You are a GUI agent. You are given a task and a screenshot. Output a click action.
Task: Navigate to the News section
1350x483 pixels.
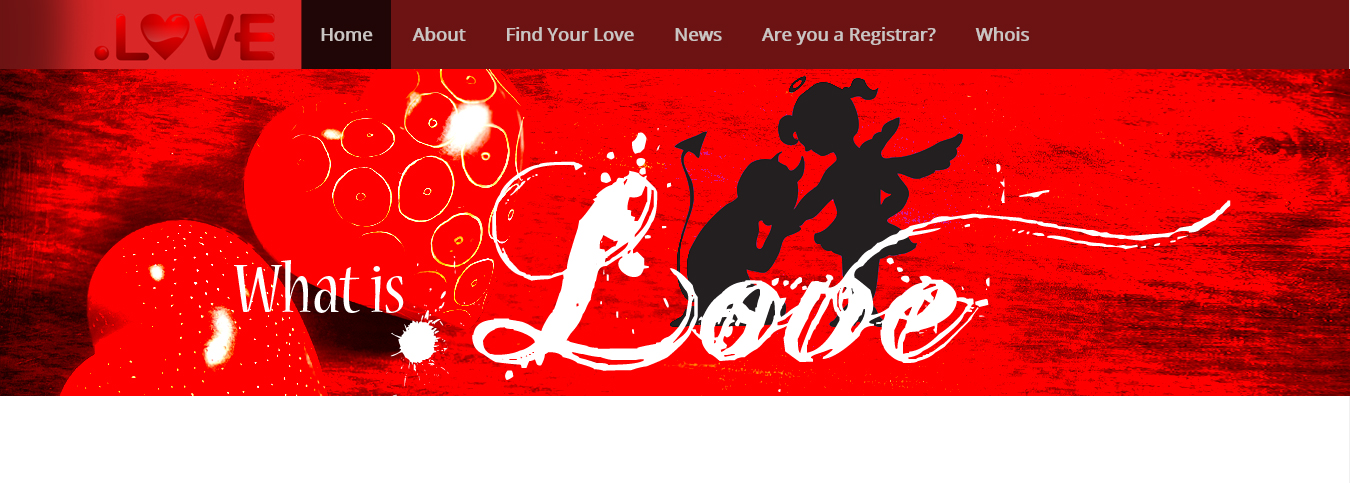(x=698, y=34)
